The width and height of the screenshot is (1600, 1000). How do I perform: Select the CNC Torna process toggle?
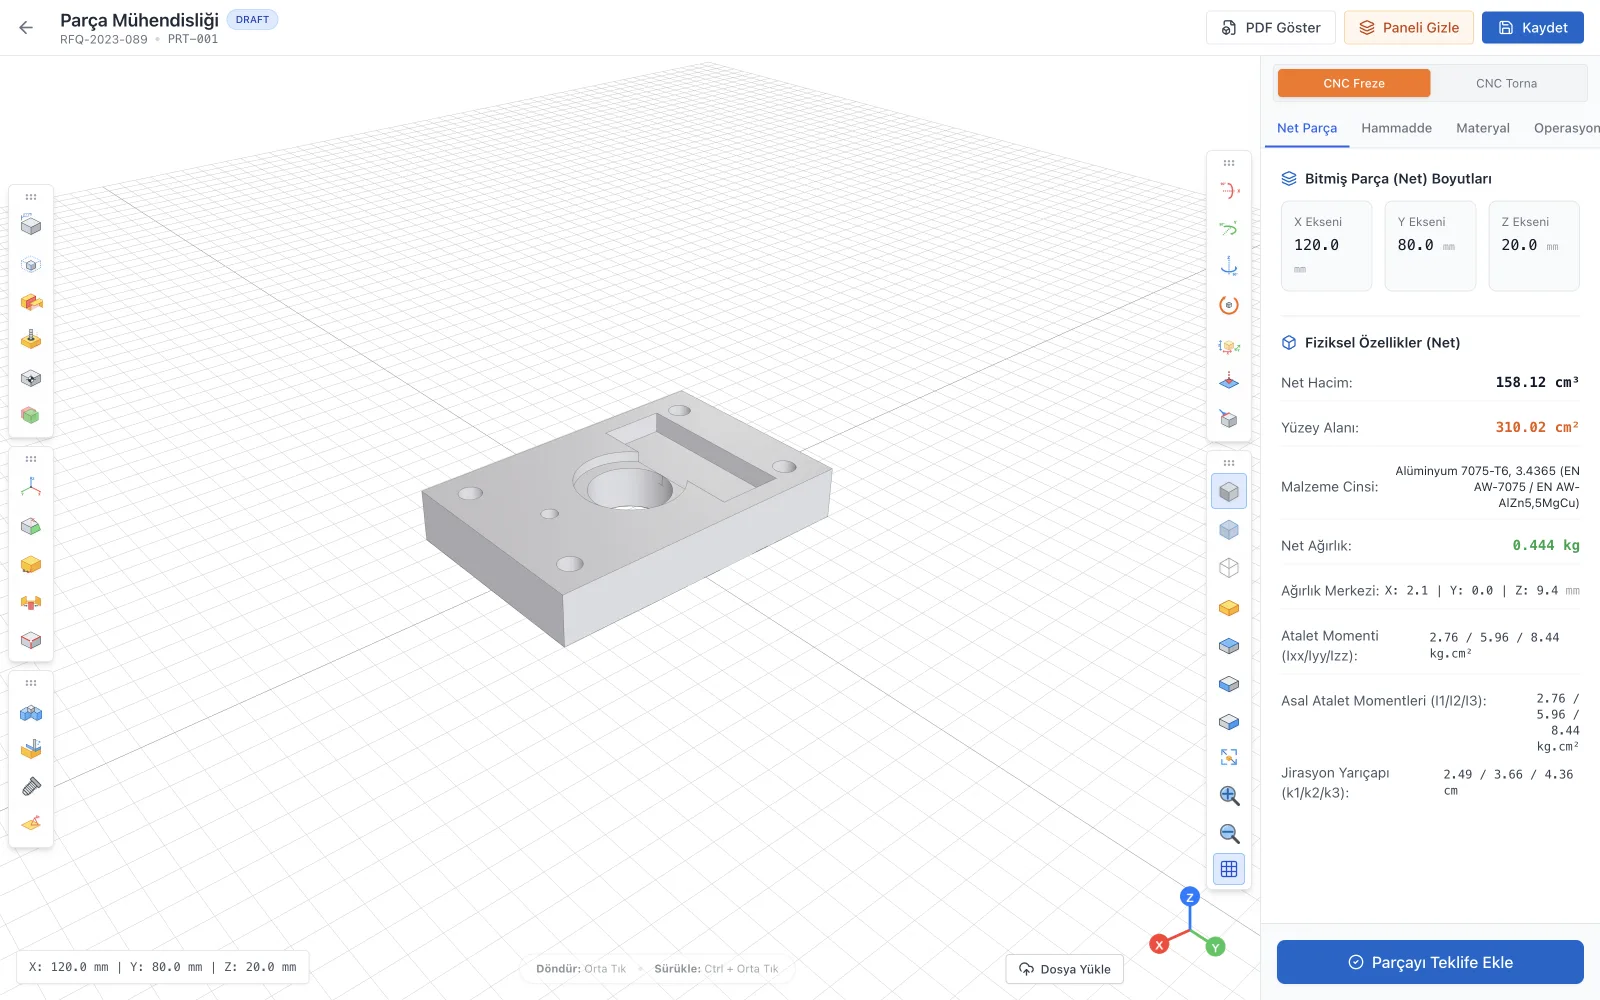coord(1506,83)
